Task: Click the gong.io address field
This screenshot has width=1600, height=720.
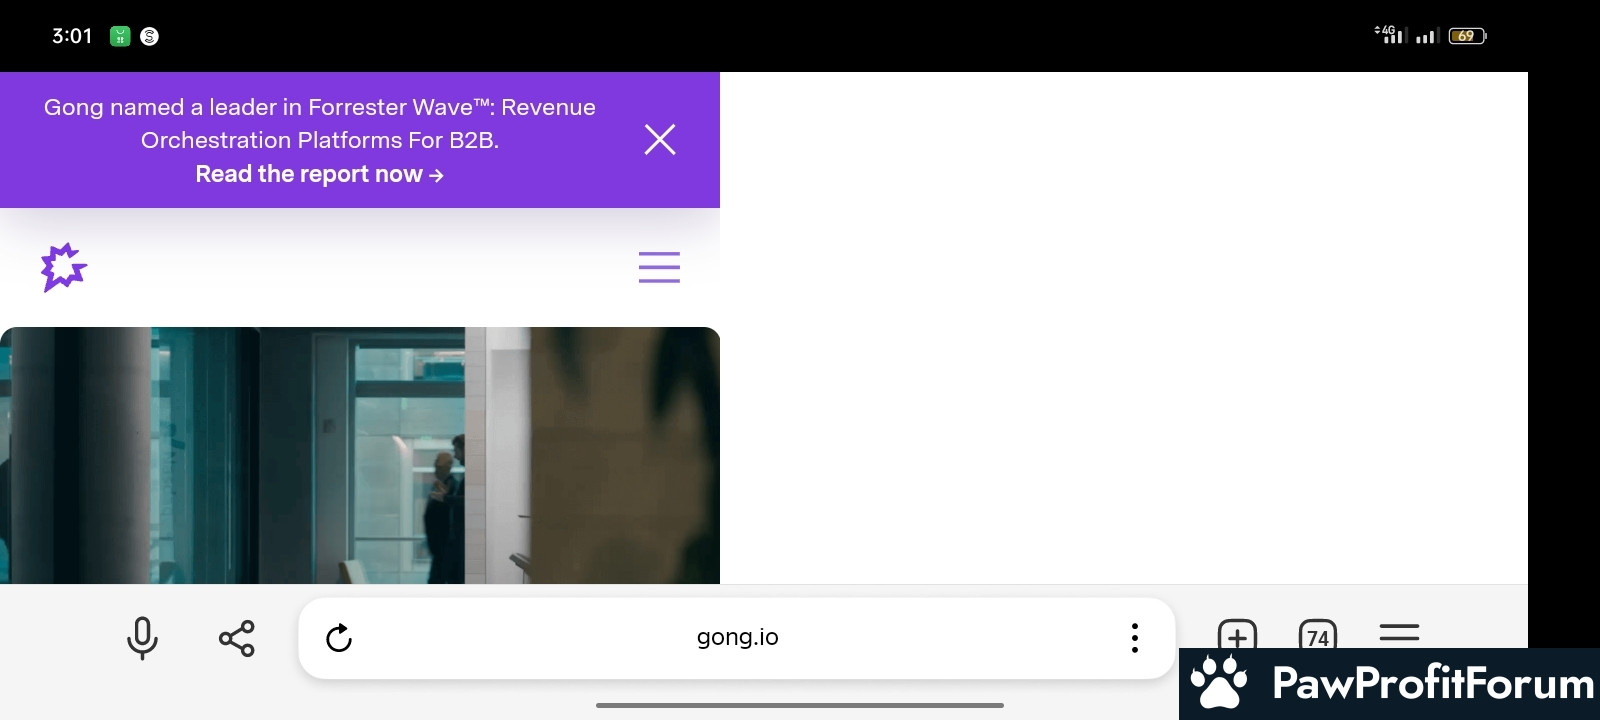Action: (737, 637)
